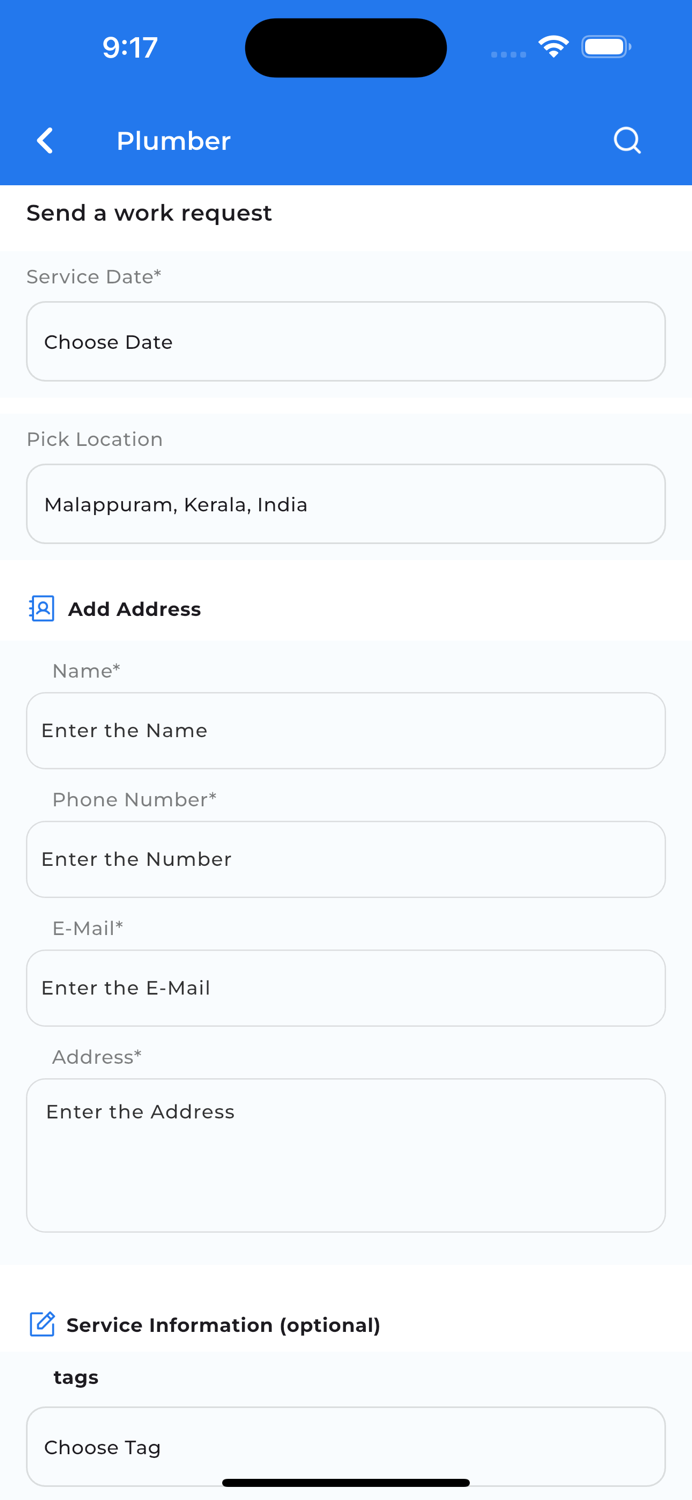This screenshot has height=1500, width=692.
Task: Open the Pick Location field showing Malappuram
Action: coord(346,503)
